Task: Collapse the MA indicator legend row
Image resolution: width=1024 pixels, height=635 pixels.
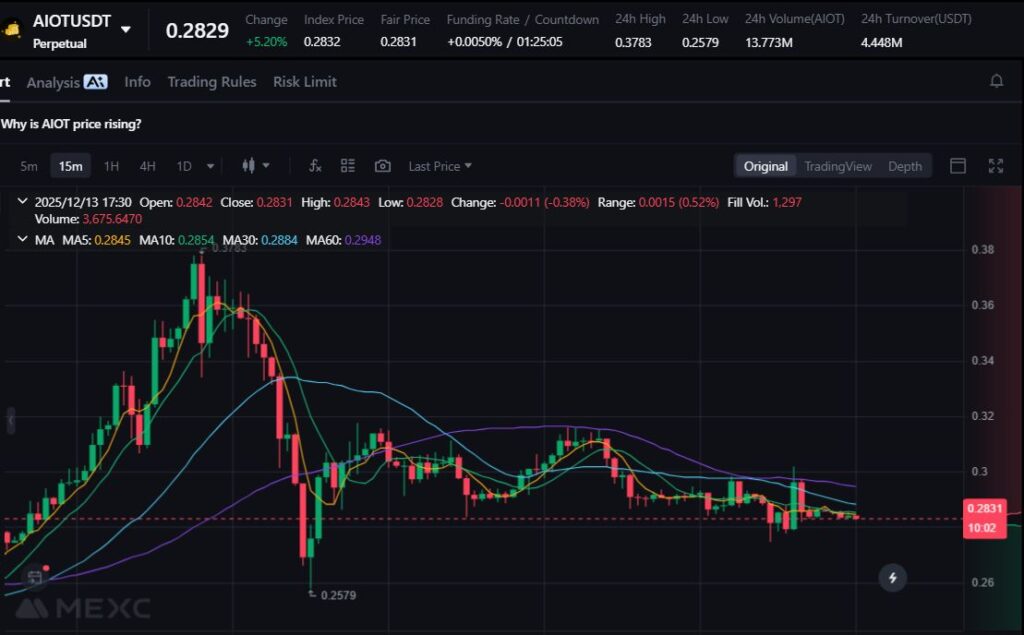Action: (x=22, y=240)
